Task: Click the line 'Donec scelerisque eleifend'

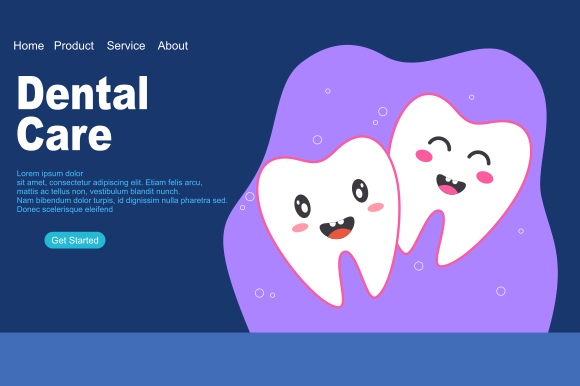Action: click(x=65, y=209)
